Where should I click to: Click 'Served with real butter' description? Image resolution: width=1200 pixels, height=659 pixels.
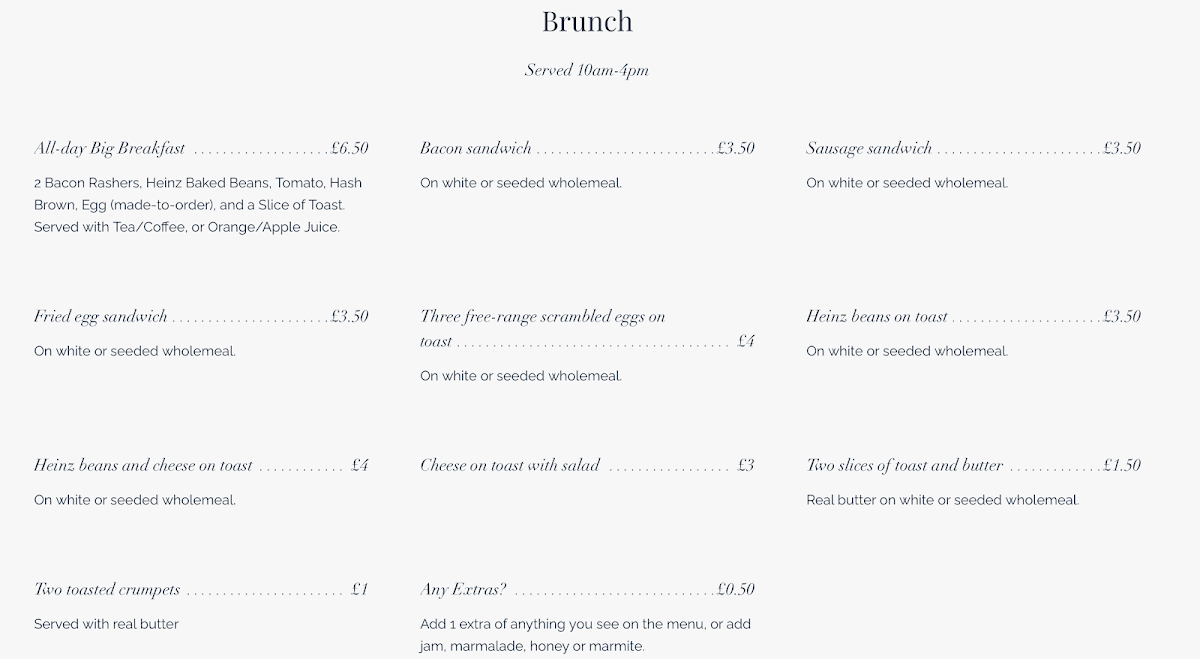(x=106, y=624)
